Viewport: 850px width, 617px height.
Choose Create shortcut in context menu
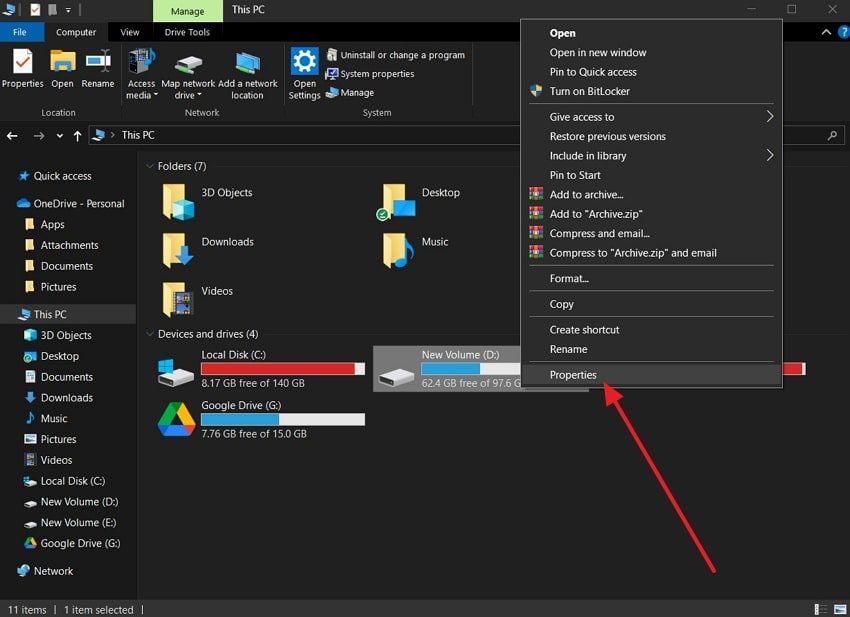click(x=651, y=330)
